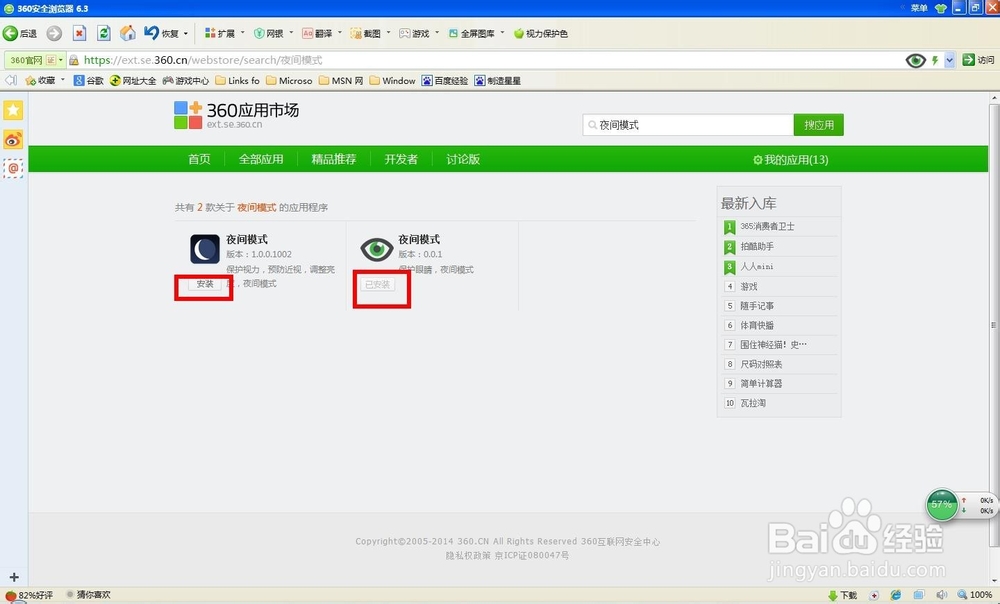Expand the 翻译 dropdown arrow

pyautogui.click(x=340, y=33)
